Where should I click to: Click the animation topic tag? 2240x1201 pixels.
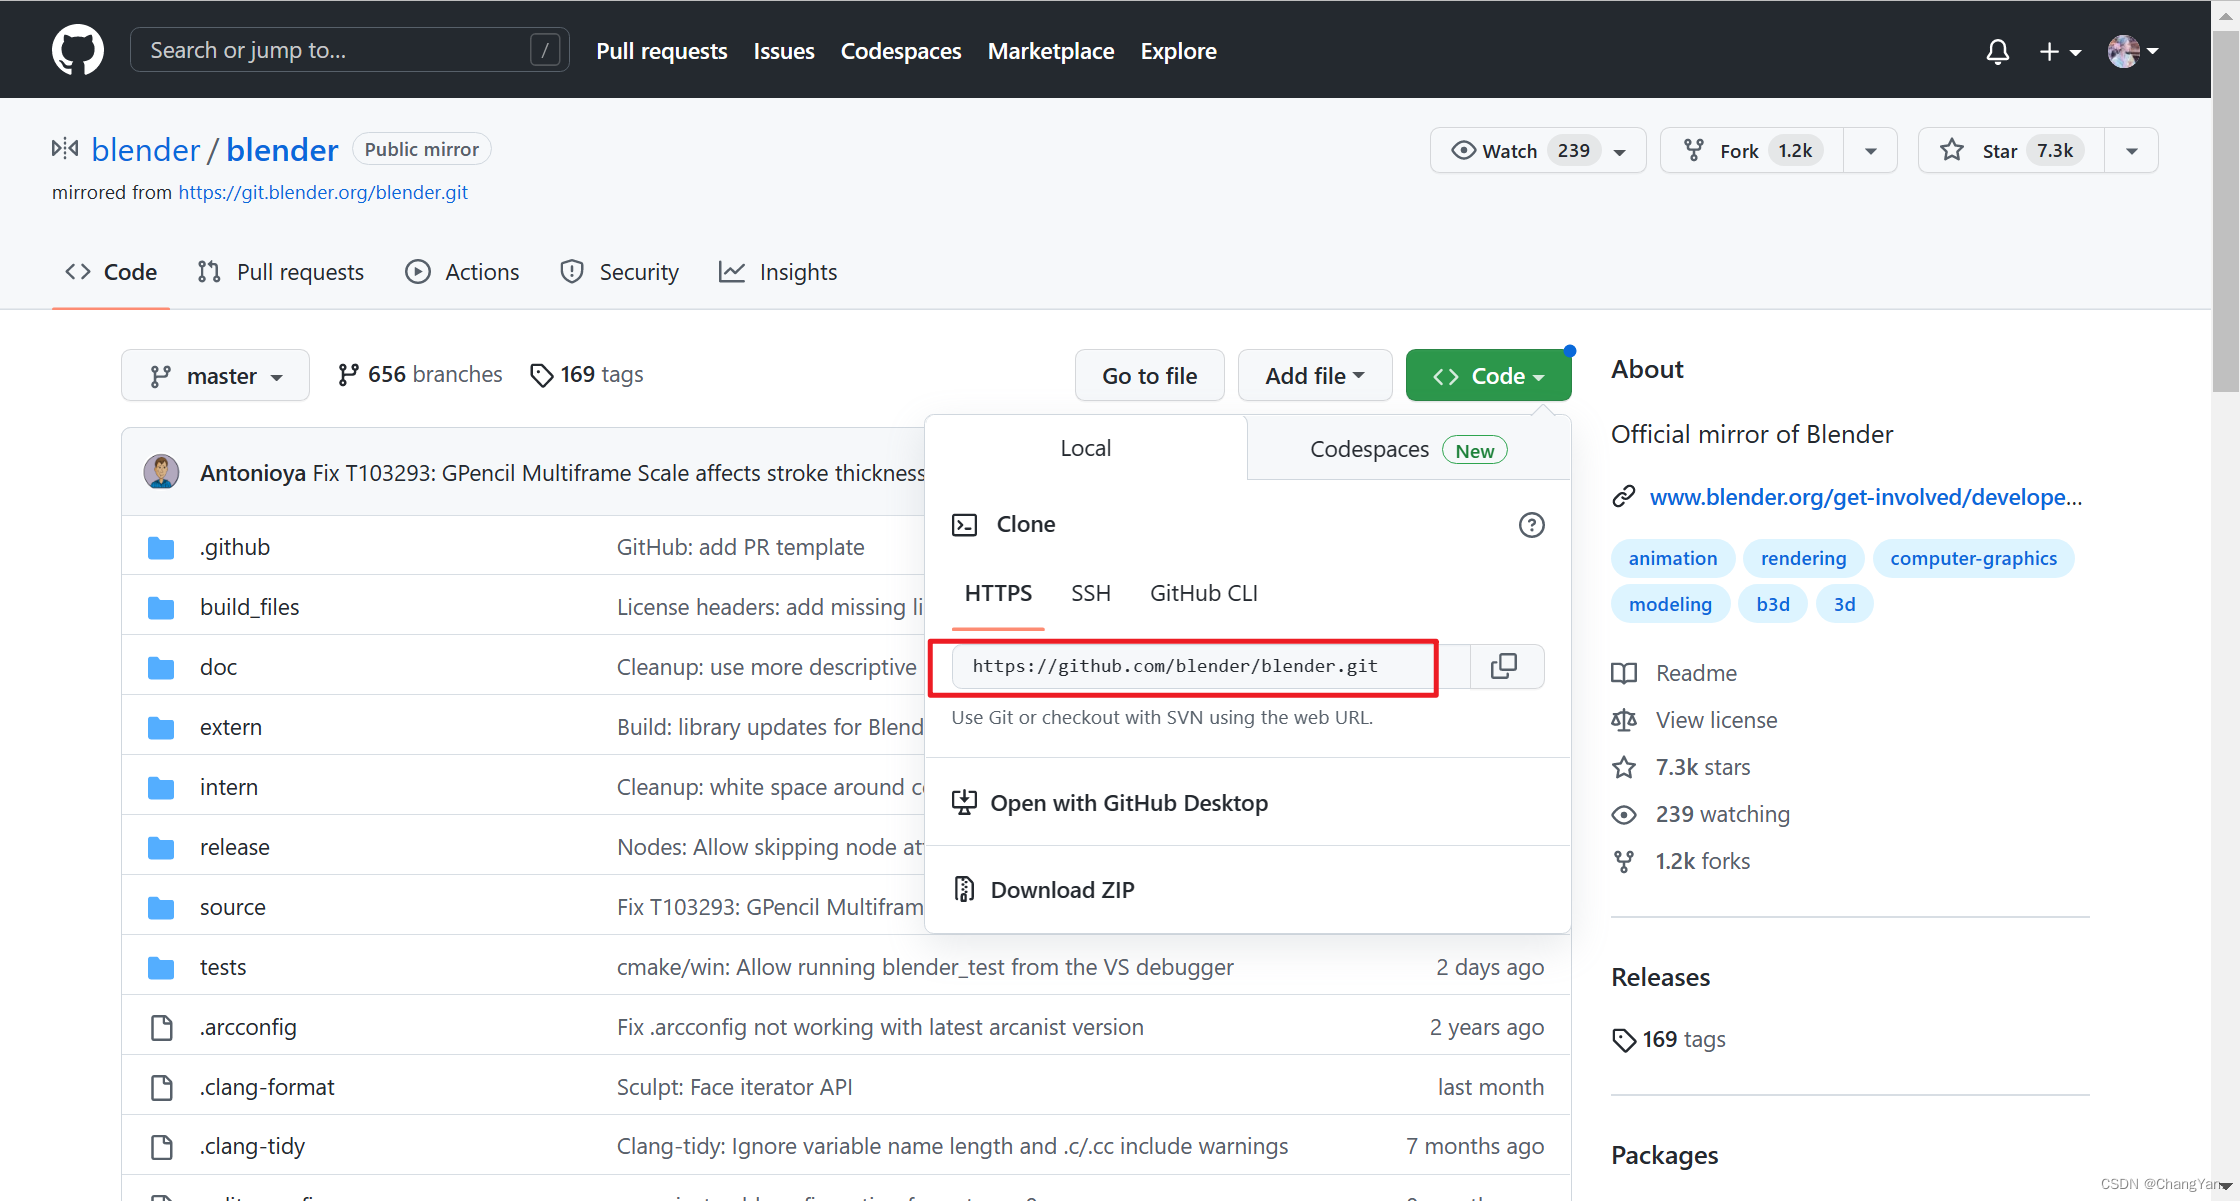[1671, 557]
